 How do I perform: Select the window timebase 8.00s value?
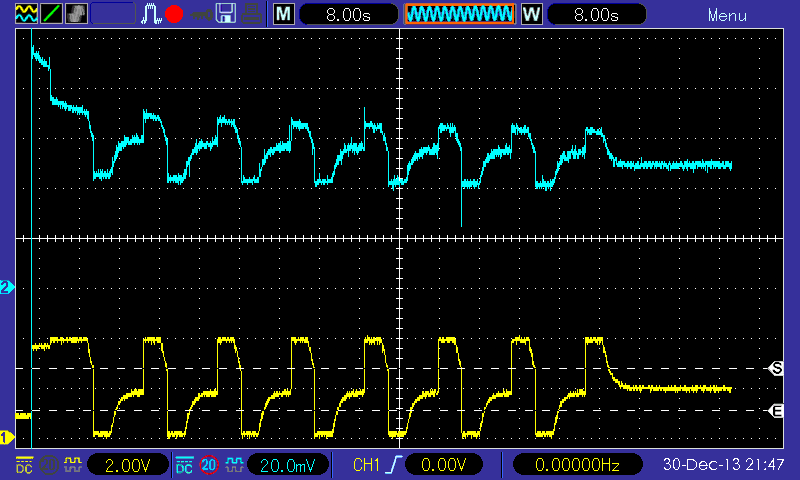596,14
